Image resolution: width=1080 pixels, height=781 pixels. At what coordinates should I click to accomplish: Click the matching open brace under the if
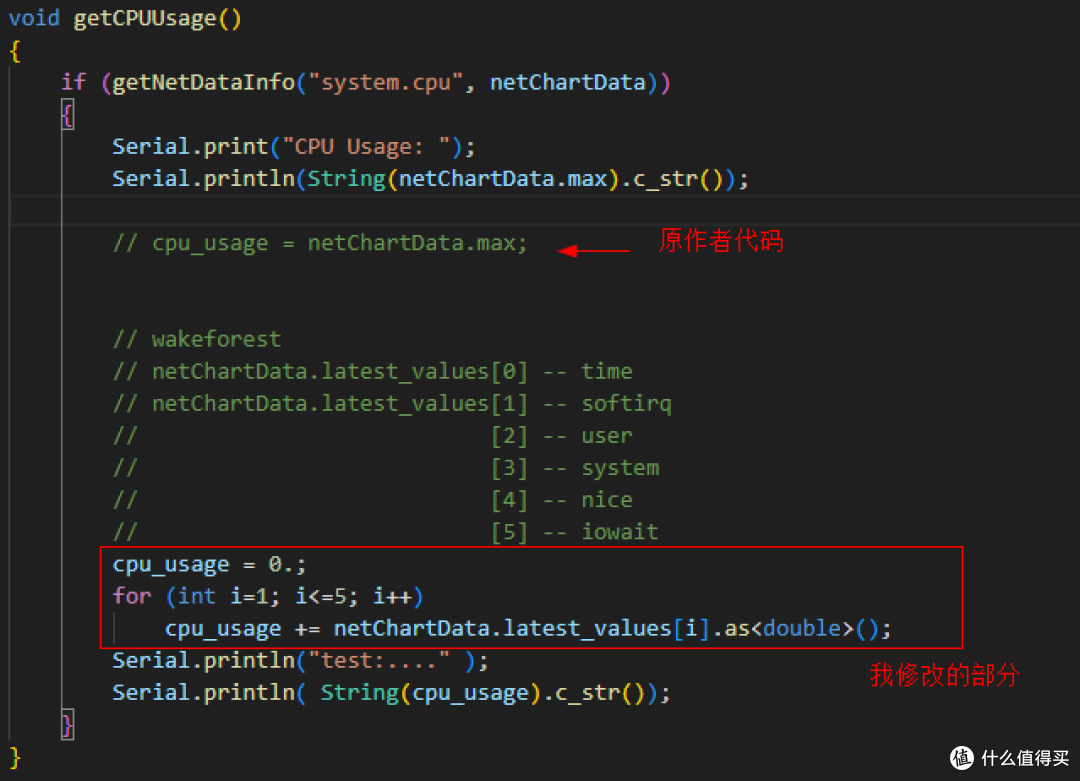coord(67,114)
